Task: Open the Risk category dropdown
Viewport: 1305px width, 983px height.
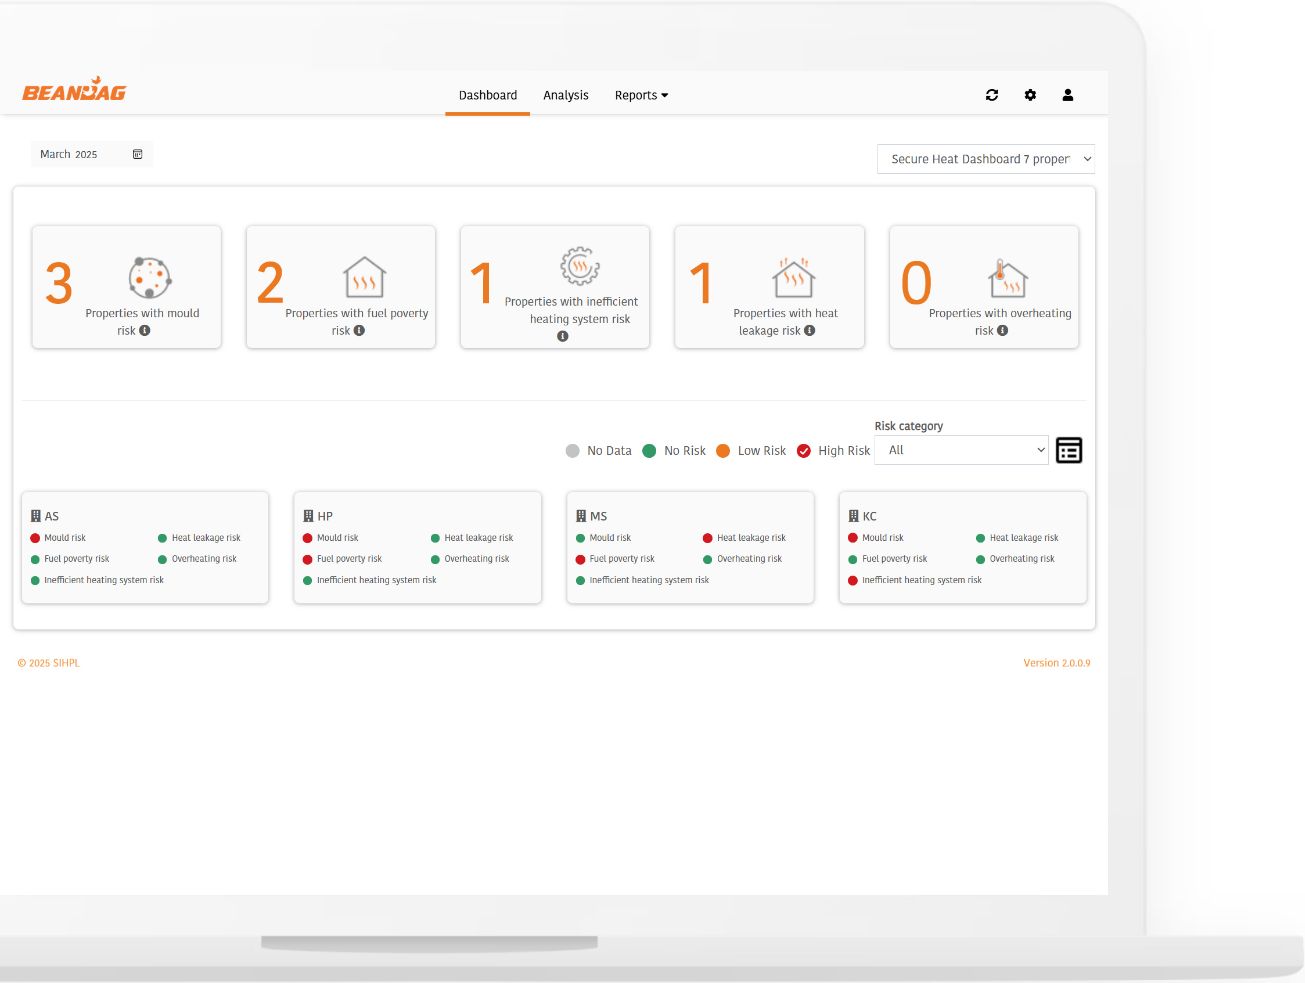Action: (961, 450)
